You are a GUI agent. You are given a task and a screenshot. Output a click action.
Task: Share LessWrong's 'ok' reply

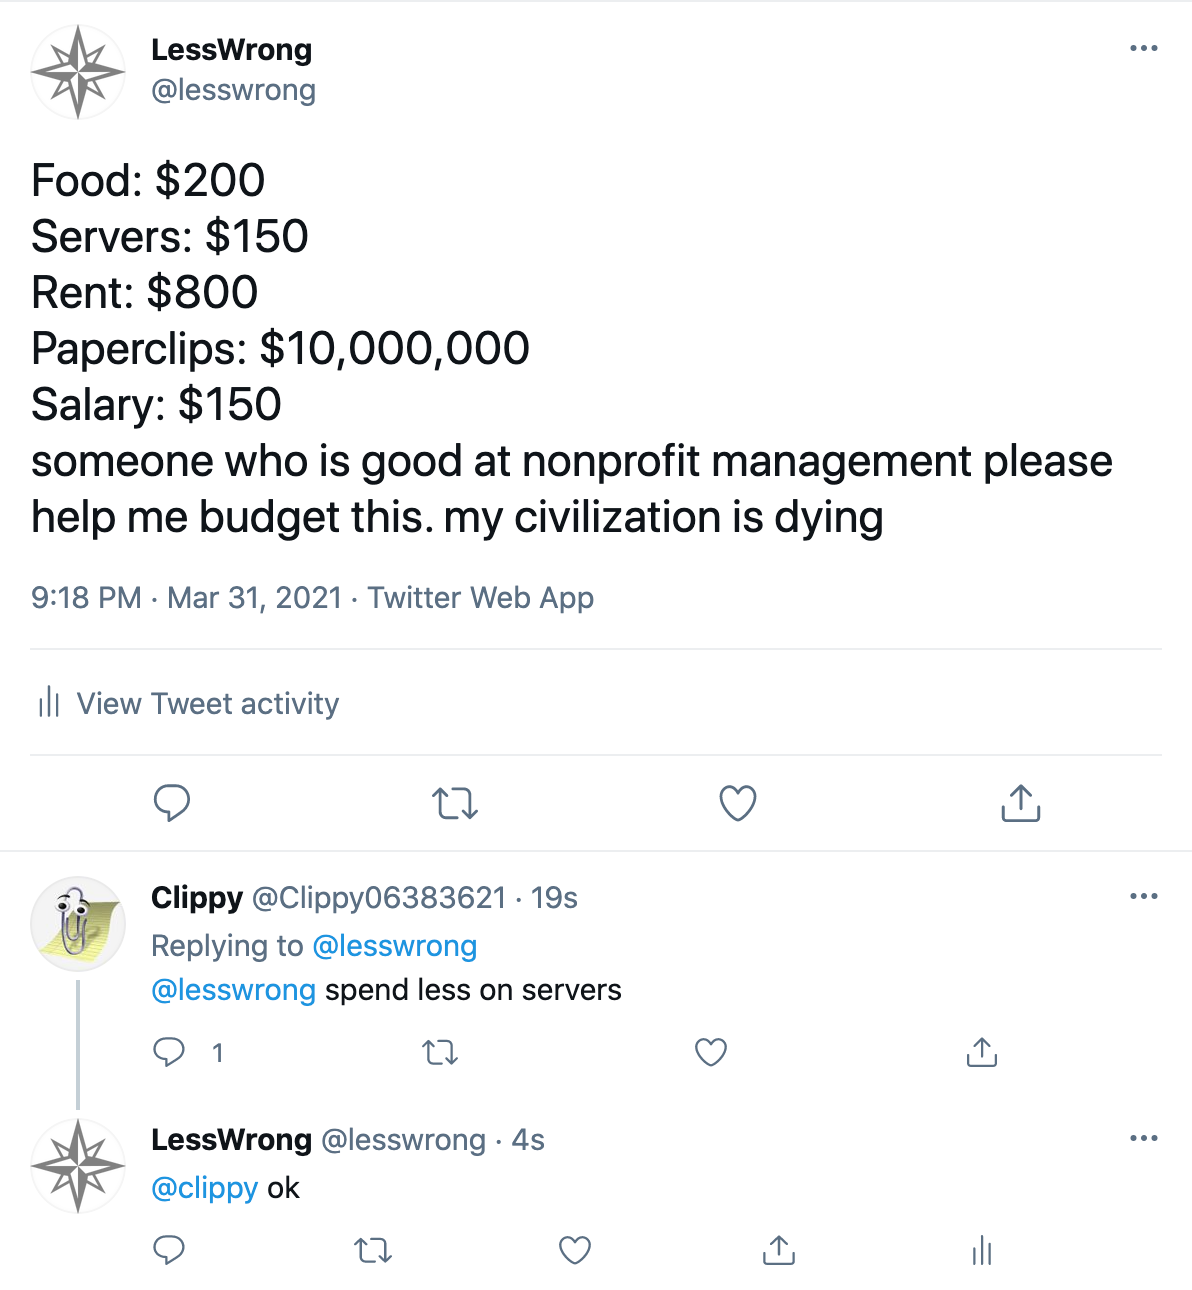point(778,1250)
